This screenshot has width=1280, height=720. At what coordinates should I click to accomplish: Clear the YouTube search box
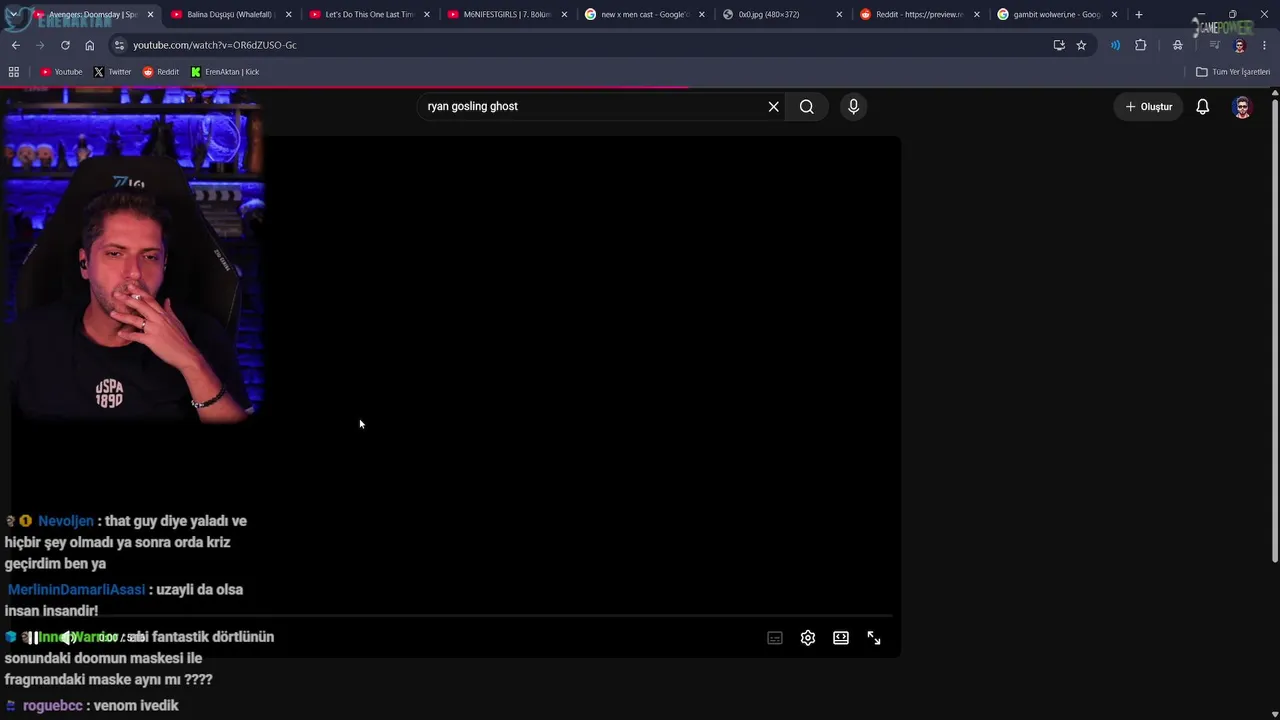click(x=773, y=106)
